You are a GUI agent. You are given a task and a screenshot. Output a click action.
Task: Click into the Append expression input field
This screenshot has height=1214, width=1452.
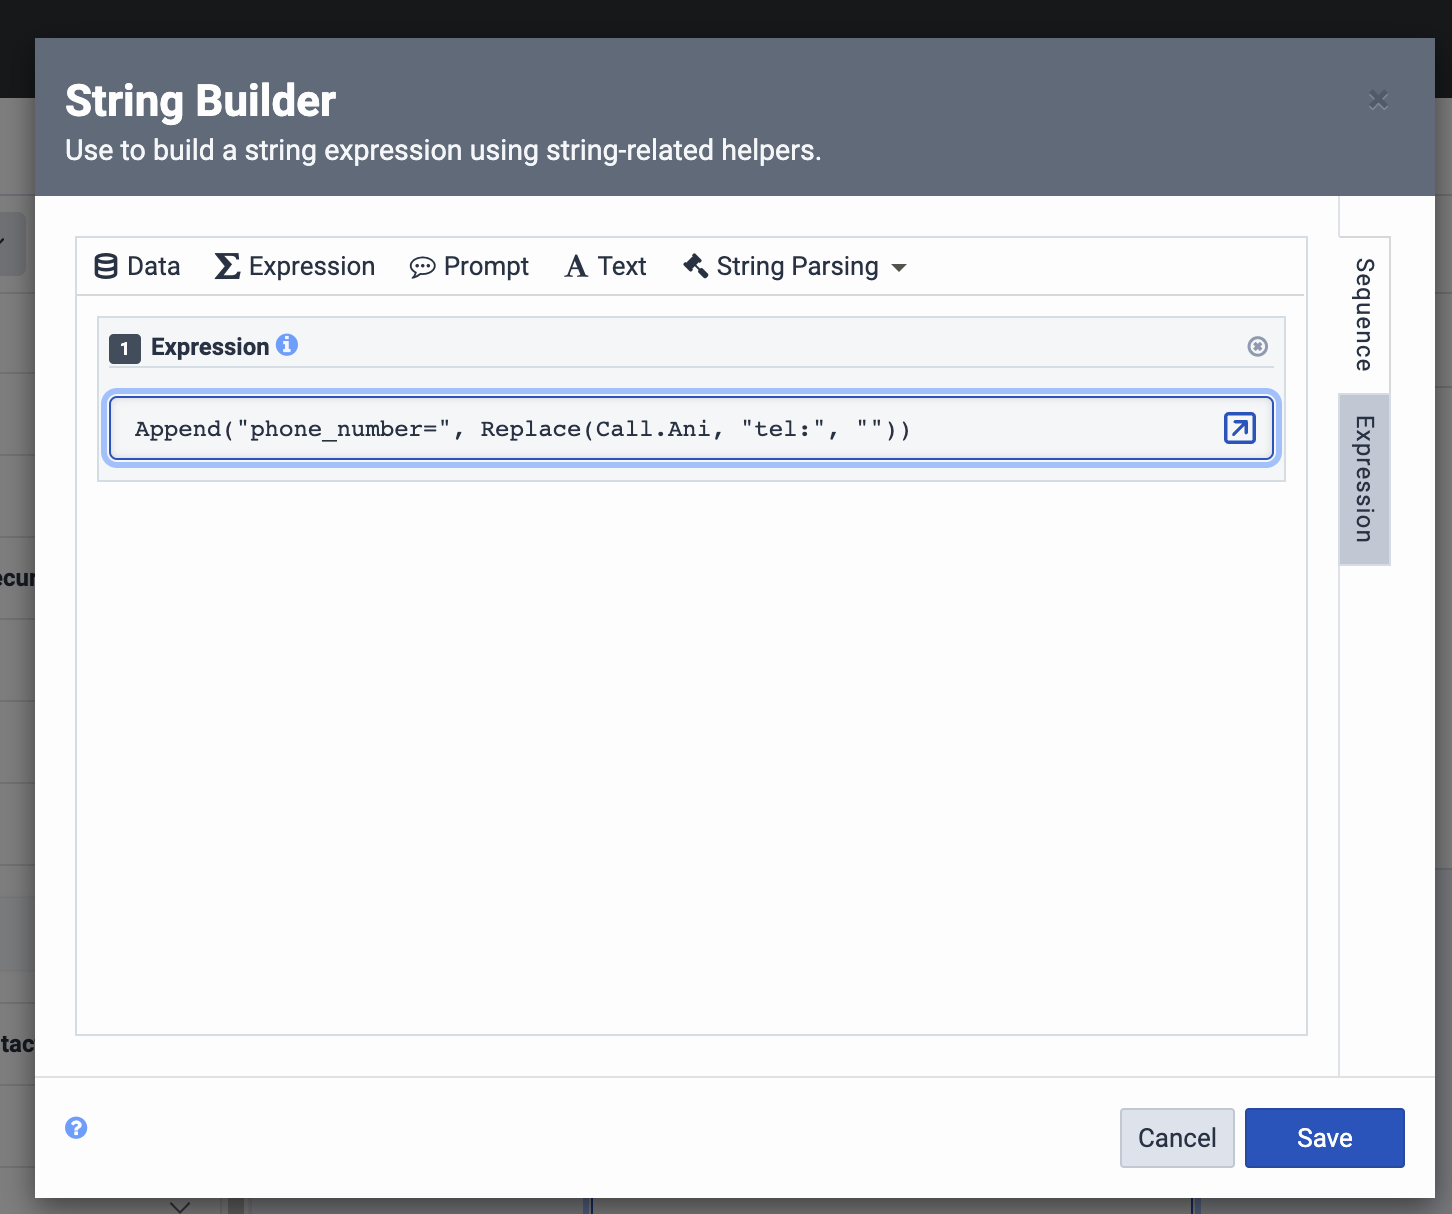(x=660, y=429)
